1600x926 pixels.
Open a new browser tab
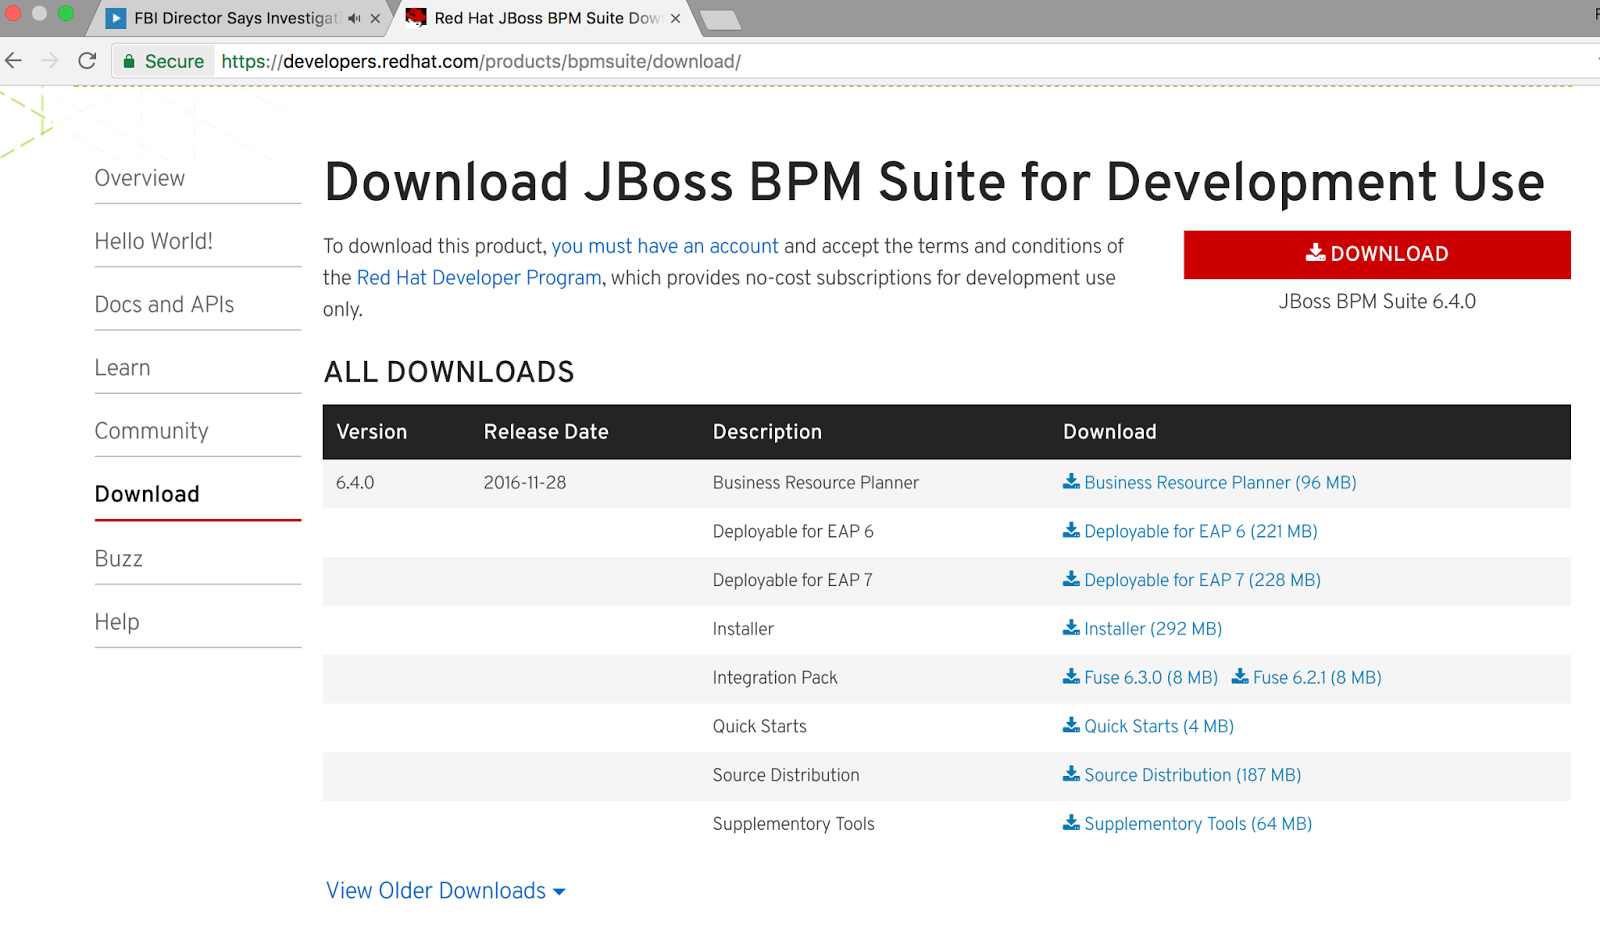tap(720, 19)
